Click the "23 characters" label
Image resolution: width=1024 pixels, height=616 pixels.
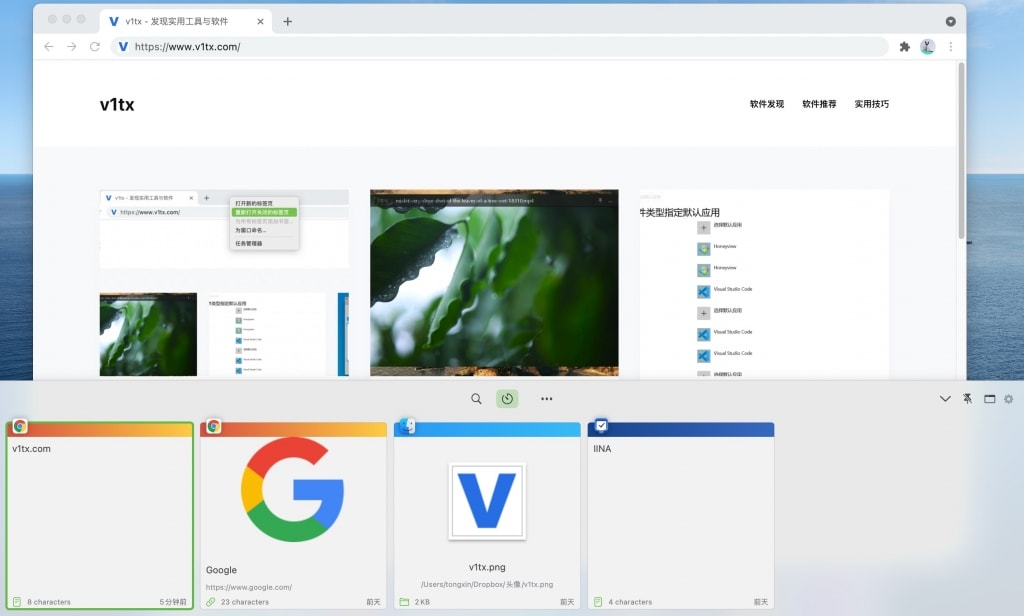[245, 602]
